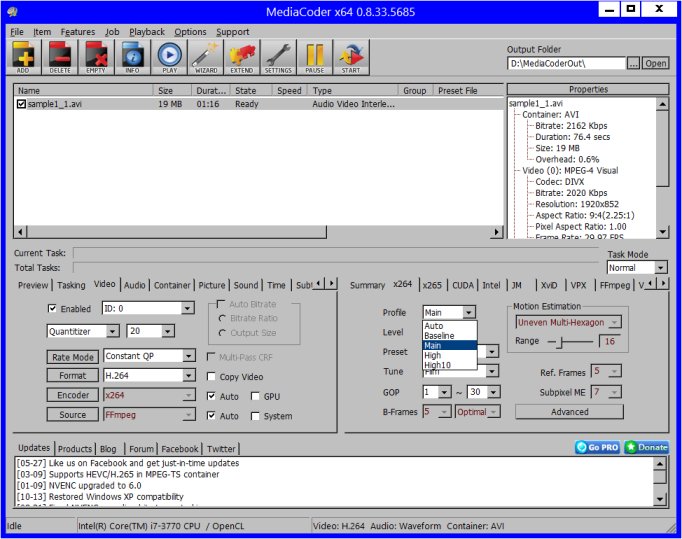The image size is (682, 539).
Task: Toggle the encoder Auto checkbox
Action: [211, 396]
